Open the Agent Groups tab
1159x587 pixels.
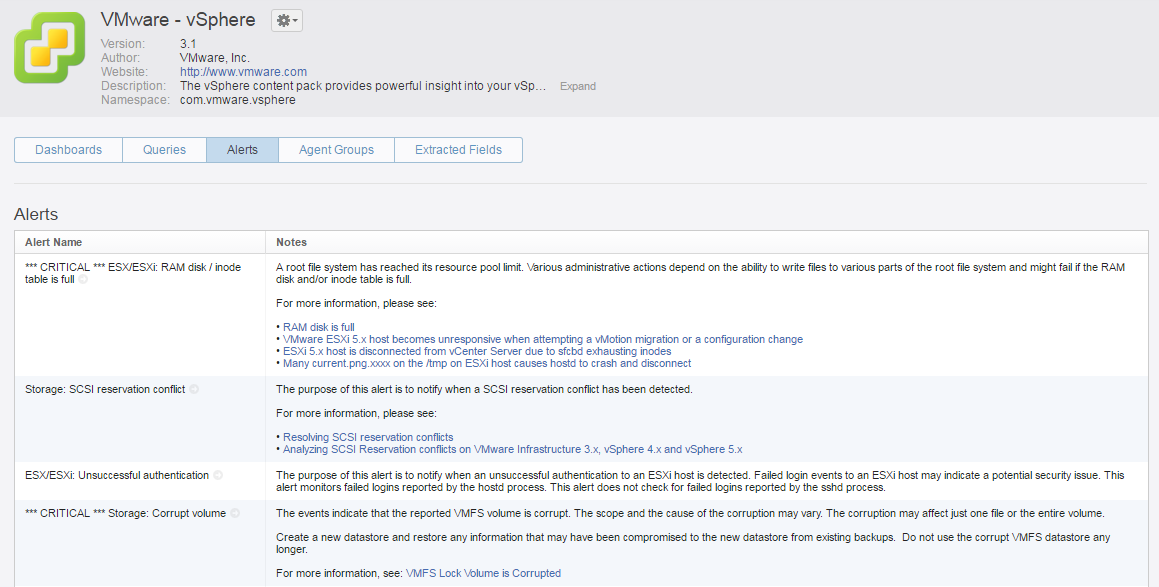[336, 149]
